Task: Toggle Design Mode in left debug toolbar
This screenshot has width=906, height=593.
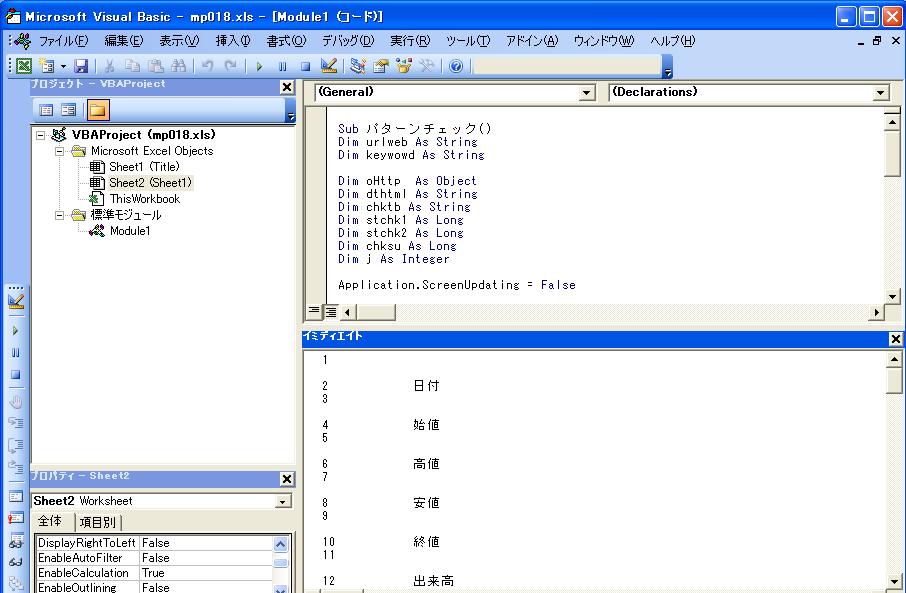Action: [16, 301]
